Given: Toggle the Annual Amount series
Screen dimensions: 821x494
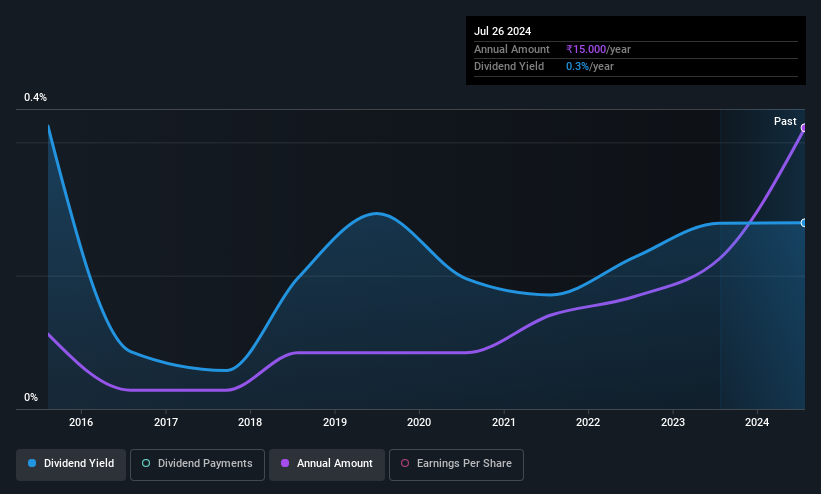Looking at the screenshot, I should [x=327, y=464].
